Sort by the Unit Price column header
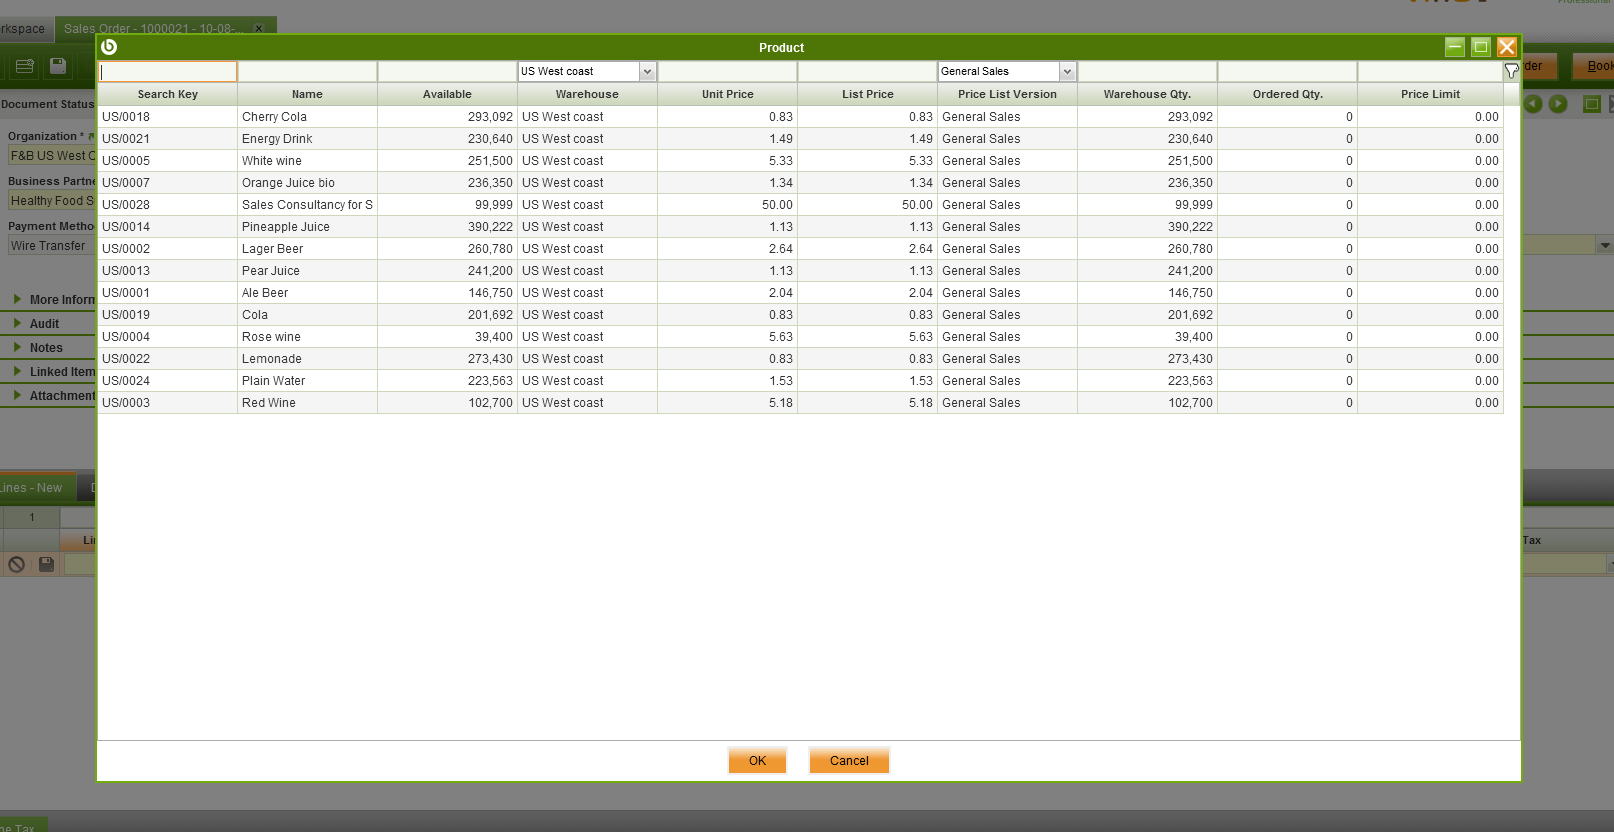The width and height of the screenshot is (1614, 832). point(727,94)
